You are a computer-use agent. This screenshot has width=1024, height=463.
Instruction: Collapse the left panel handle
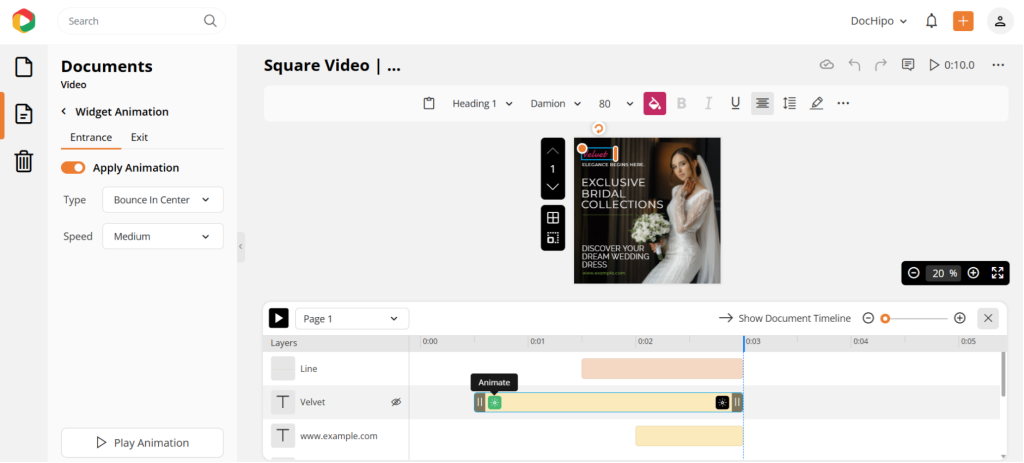240,247
